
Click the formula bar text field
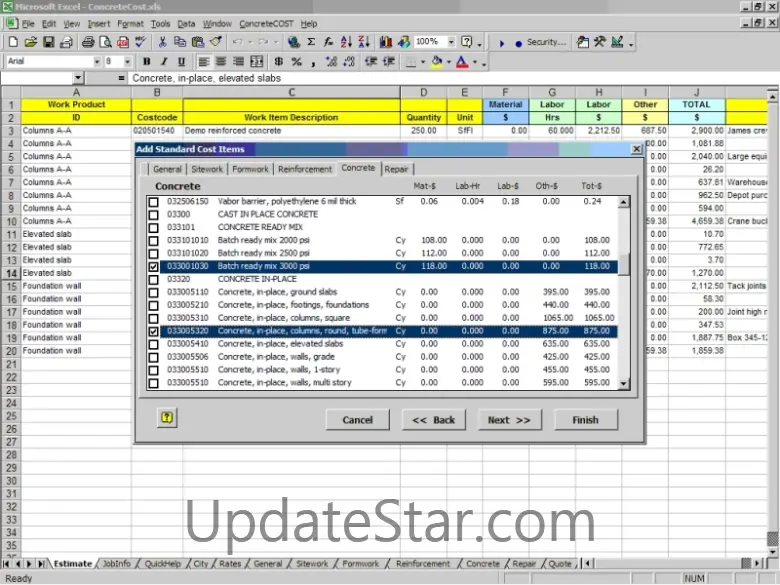[454, 78]
